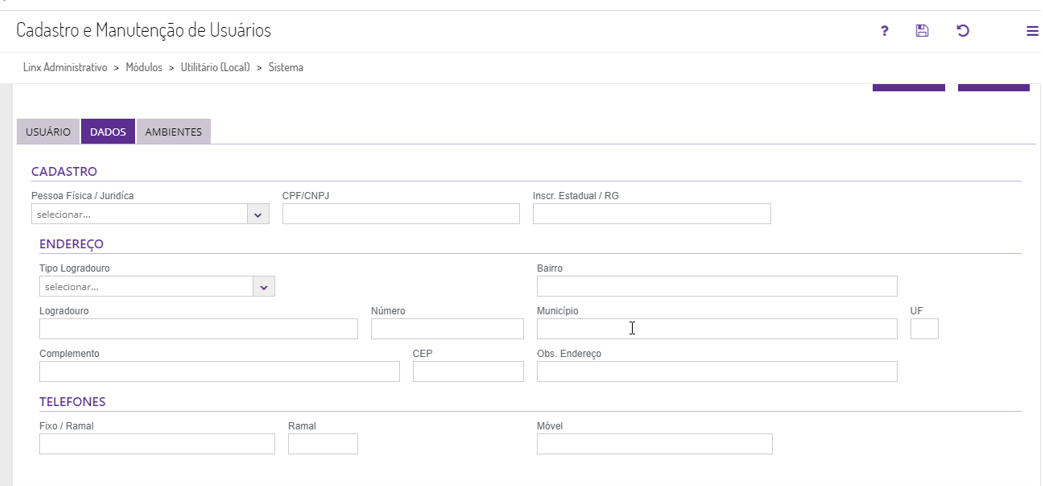Image resolution: width=1043 pixels, height=486 pixels.
Task: Click the Inscr. Estadual / RG field
Action: click(x=652, y=214)
